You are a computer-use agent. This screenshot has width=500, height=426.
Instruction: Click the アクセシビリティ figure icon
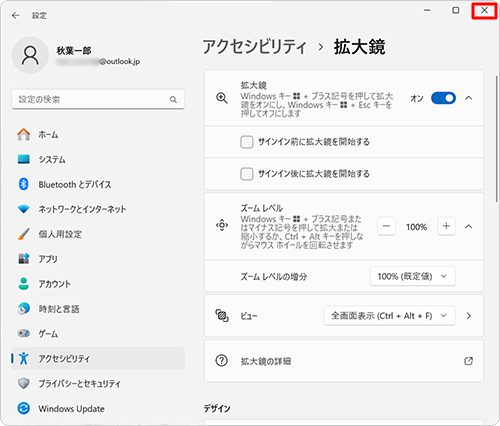23,358
